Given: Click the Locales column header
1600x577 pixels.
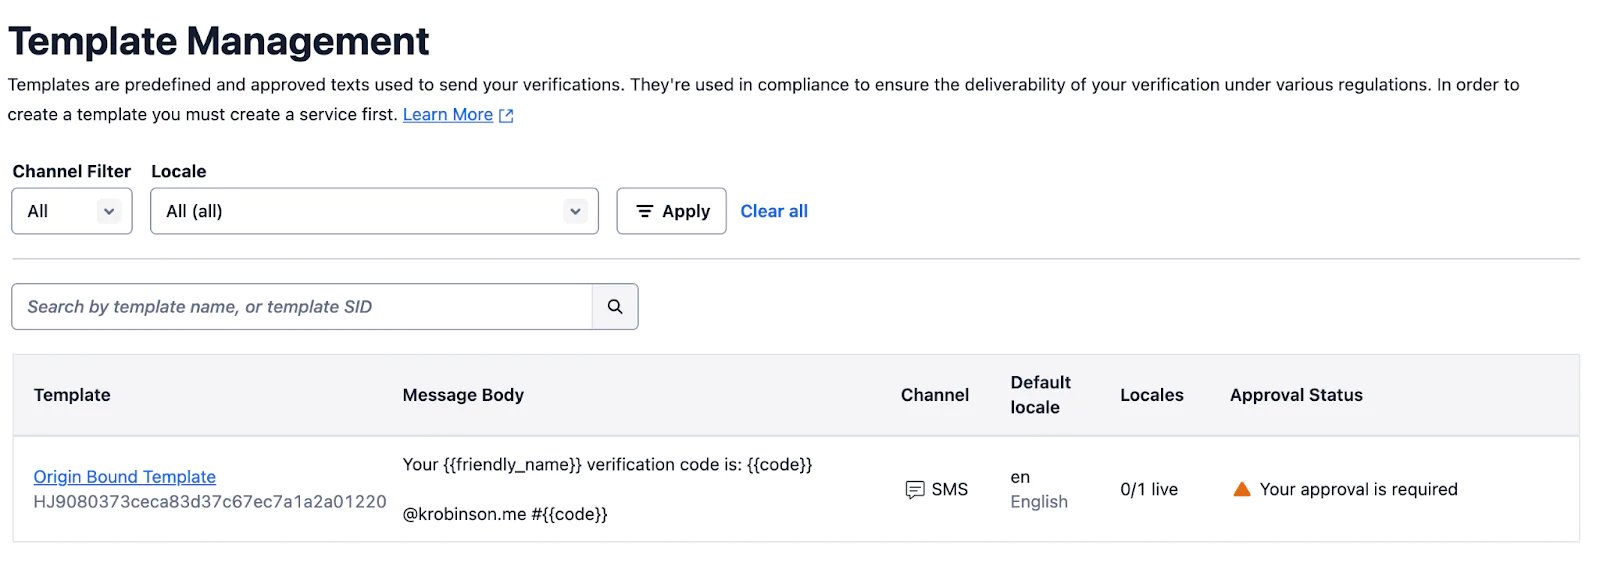Looking at the screenshot, I should click(x=1151, y=395).
